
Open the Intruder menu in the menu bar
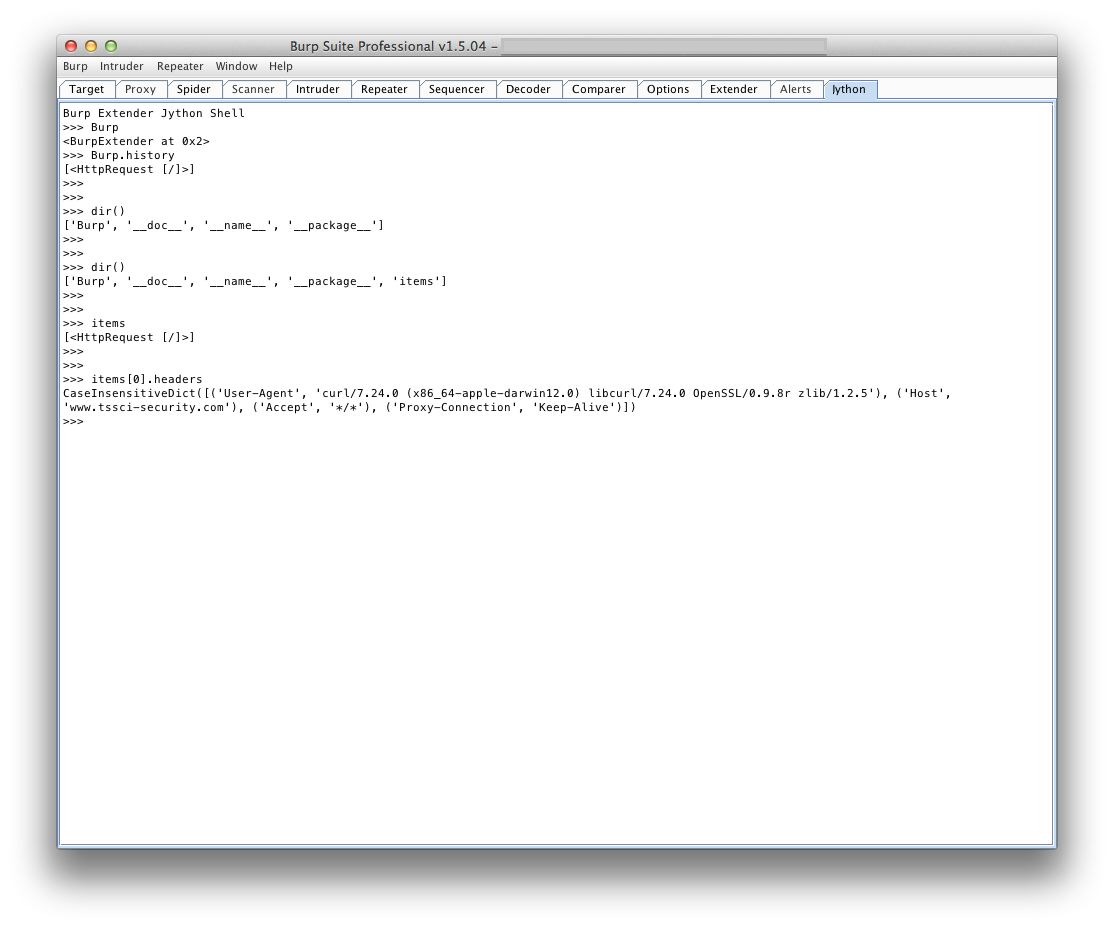[x=121, y=66]
